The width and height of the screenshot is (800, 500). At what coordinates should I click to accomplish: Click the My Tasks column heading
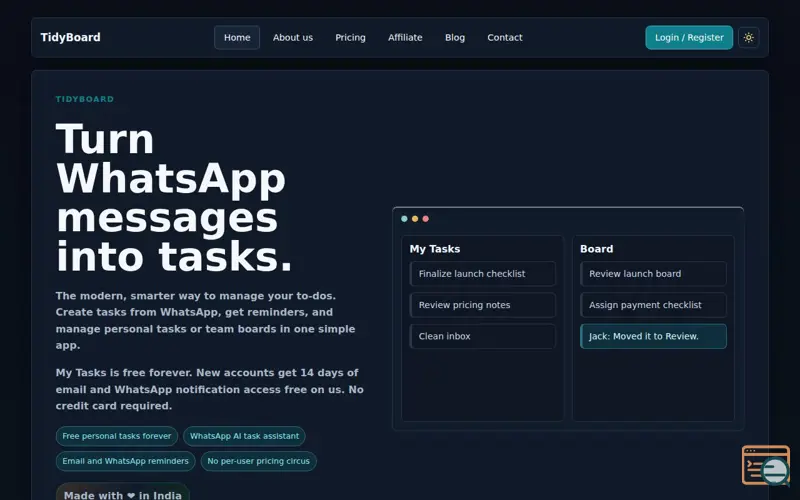(x=435, y=249)
